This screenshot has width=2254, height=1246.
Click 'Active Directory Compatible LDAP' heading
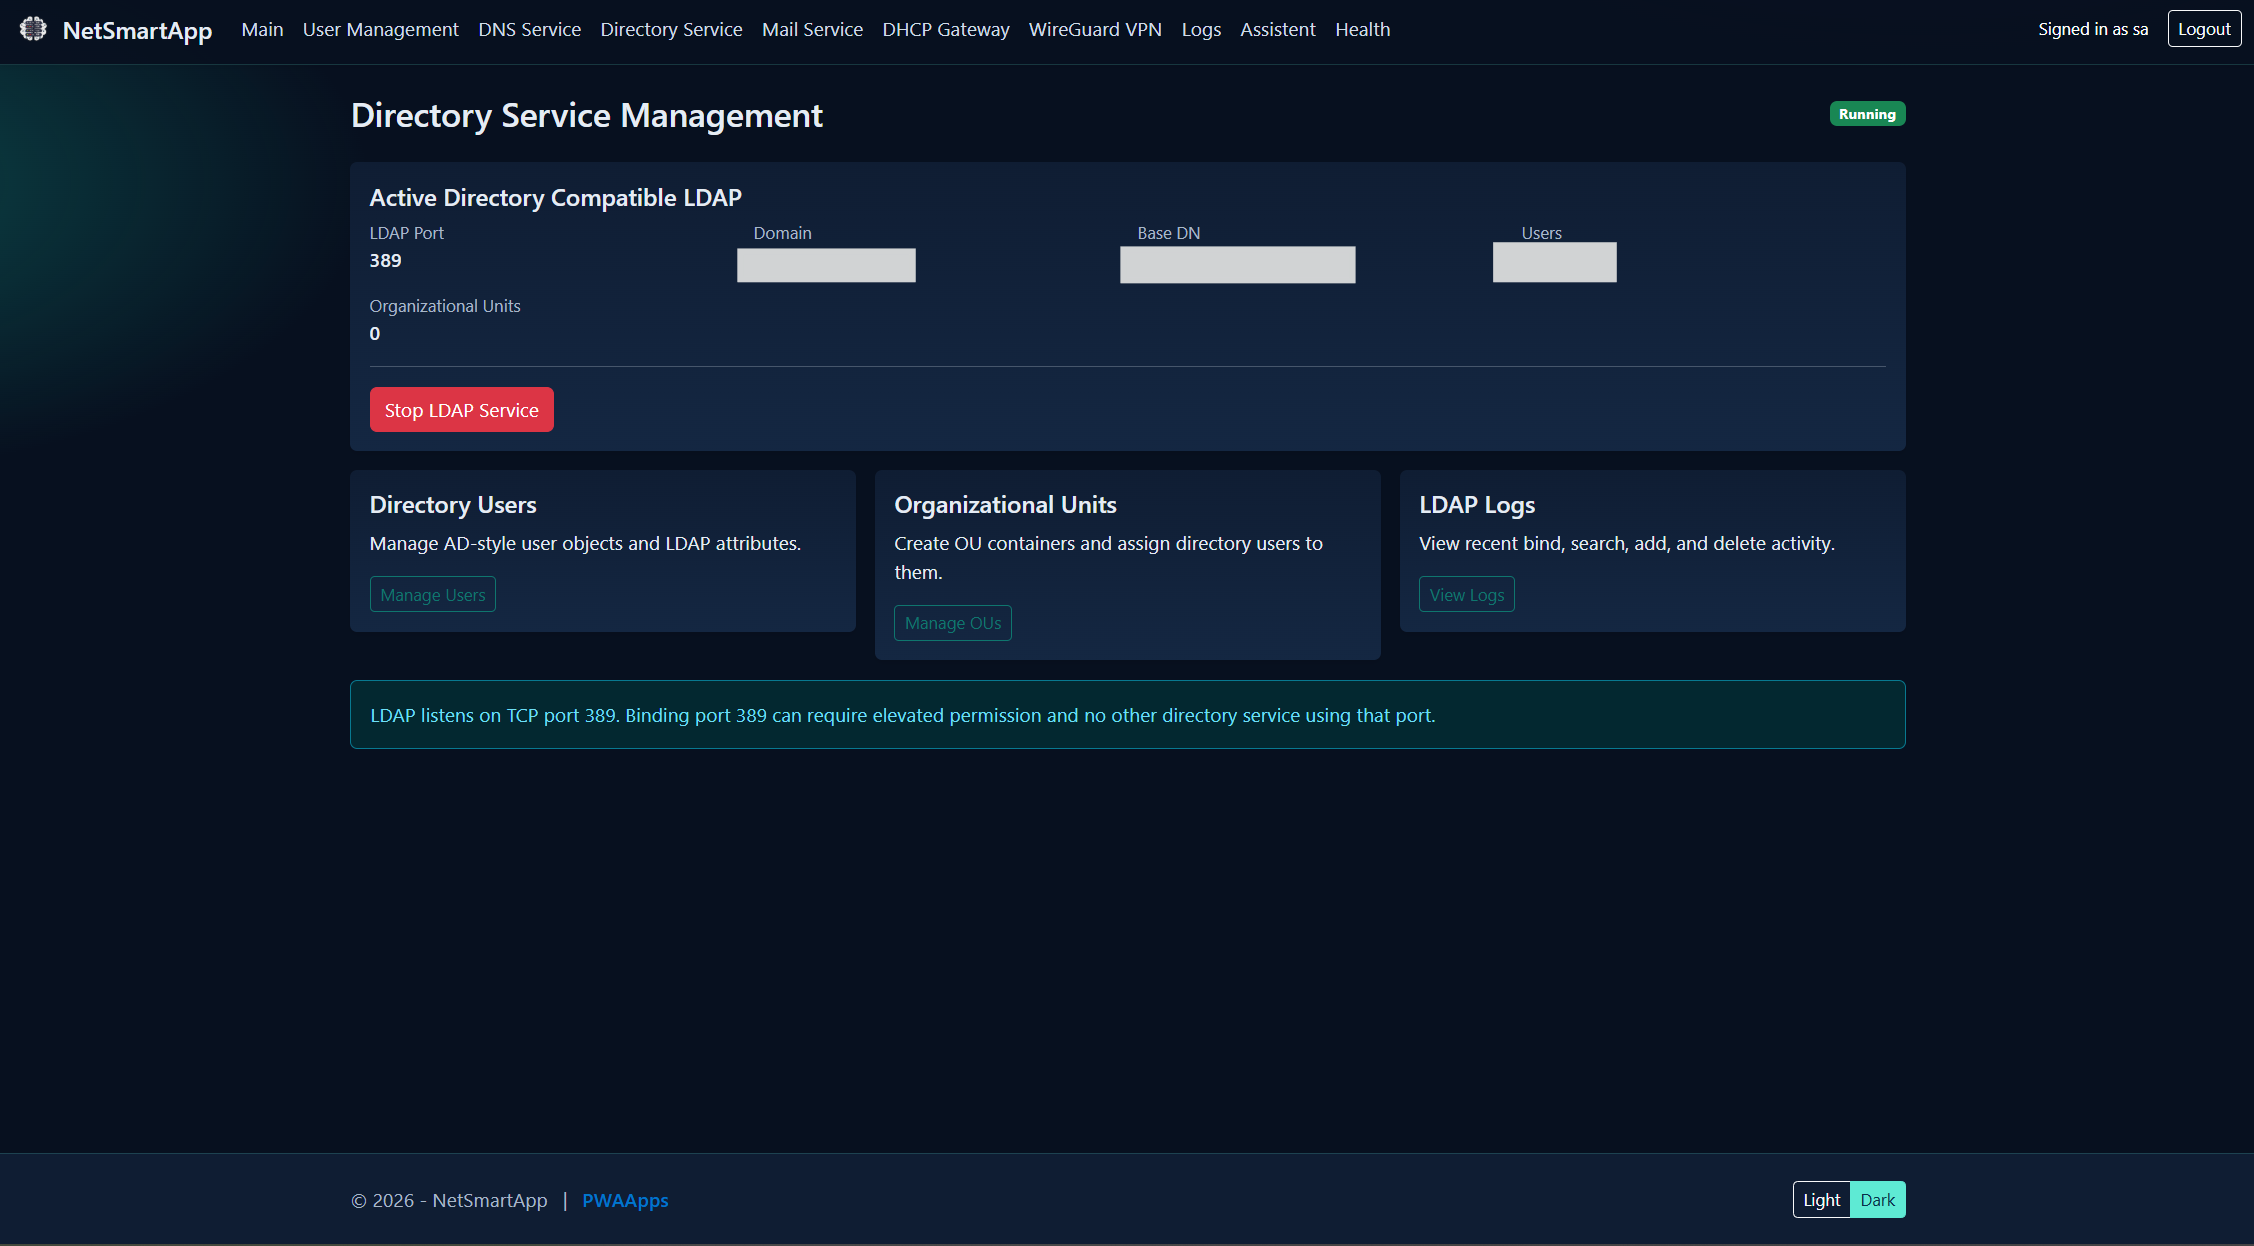pyautogui.click(x=556, y=198)
